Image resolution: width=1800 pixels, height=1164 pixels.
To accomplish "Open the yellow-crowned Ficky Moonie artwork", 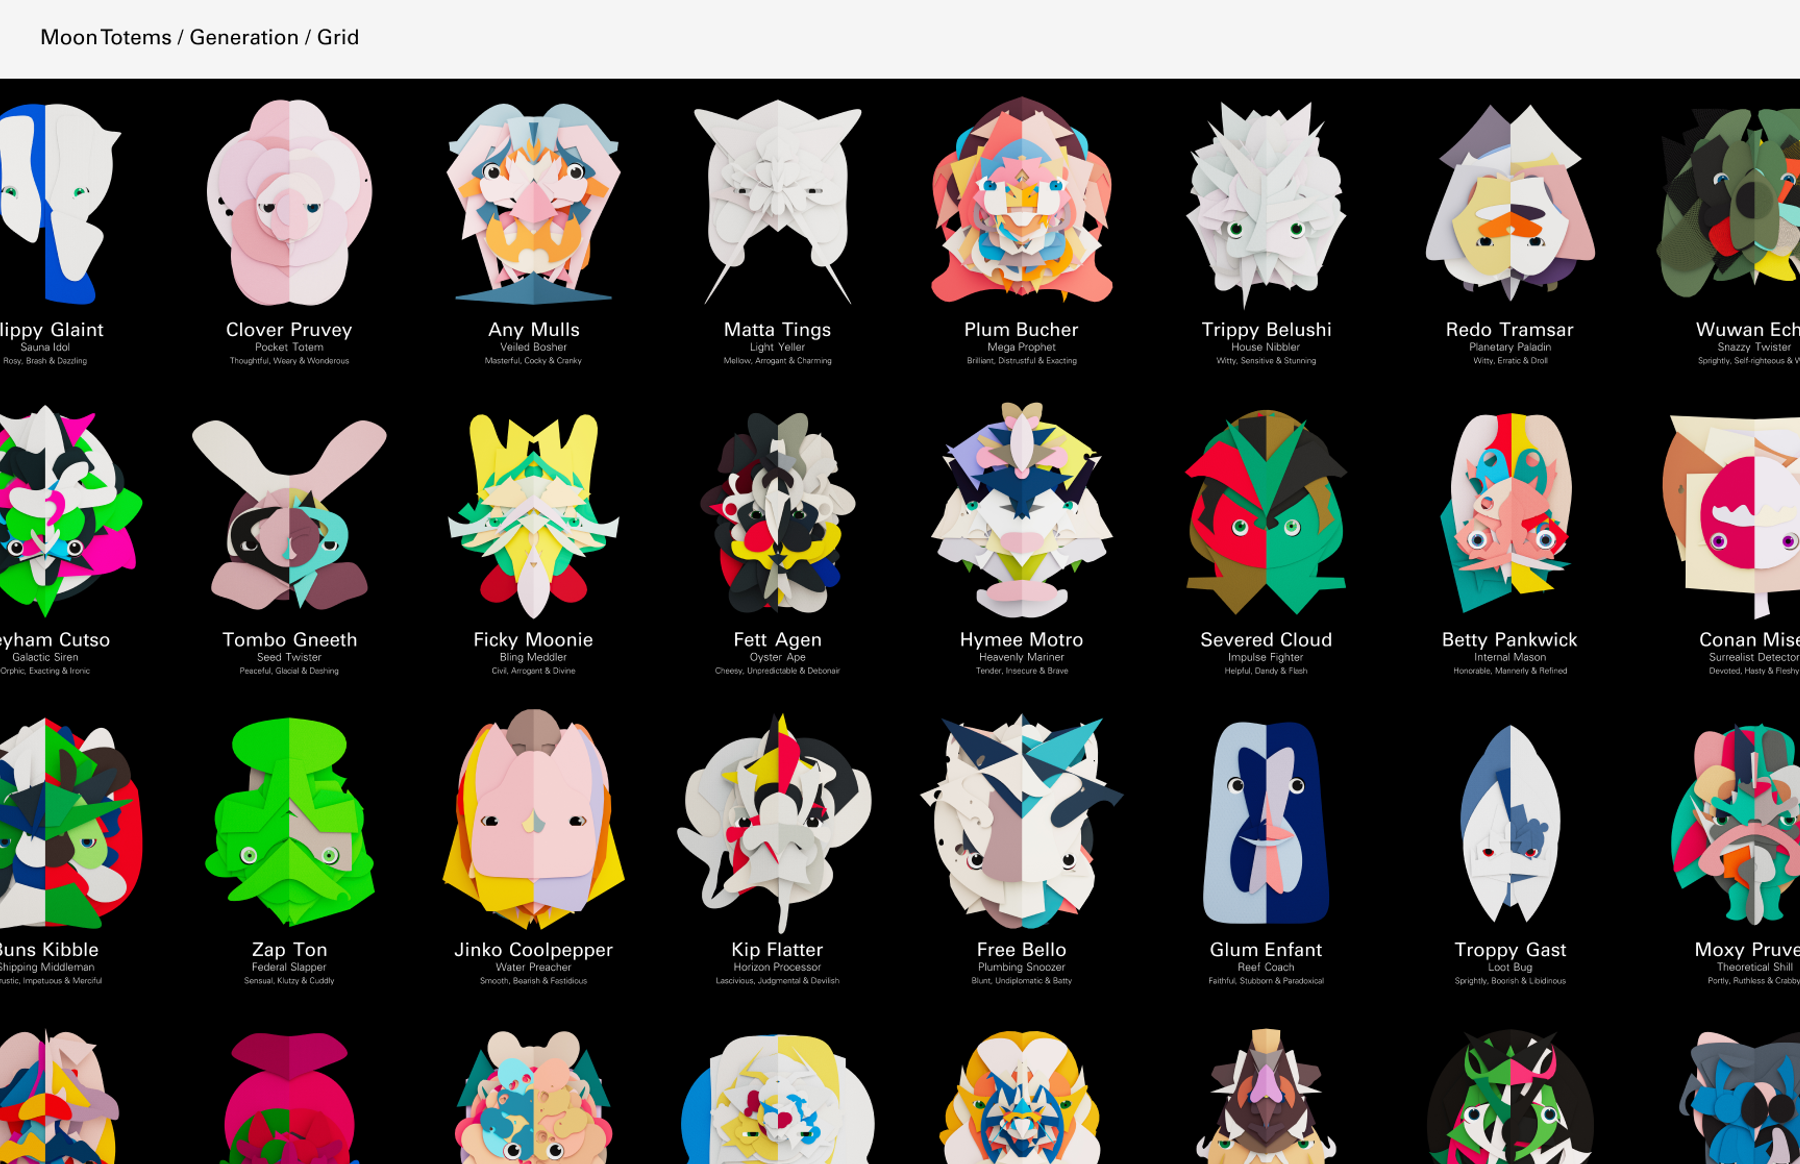I will pyautogui.click(x=533, y=515).
